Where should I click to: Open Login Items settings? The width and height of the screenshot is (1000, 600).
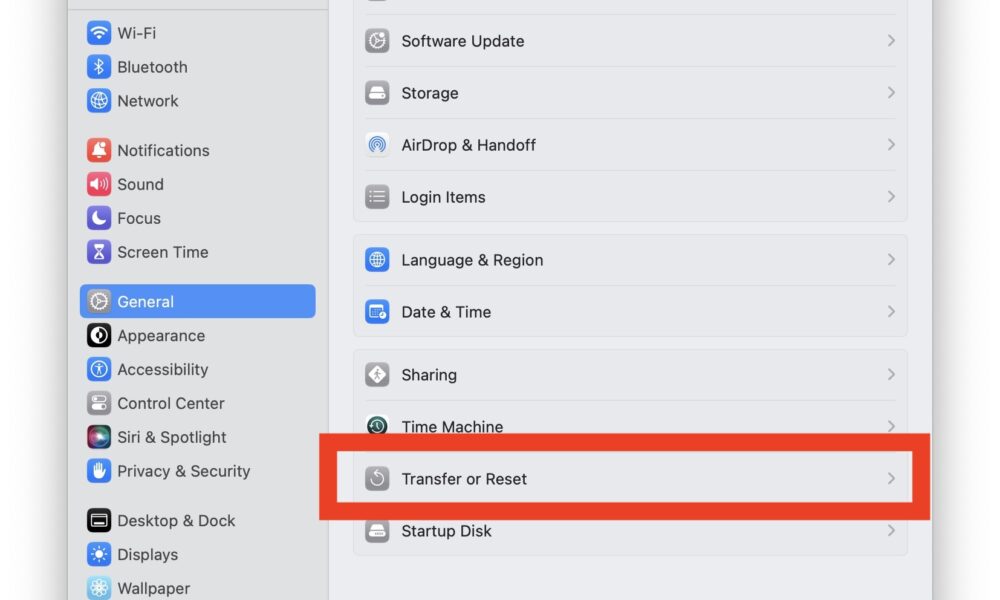(630, 197)
